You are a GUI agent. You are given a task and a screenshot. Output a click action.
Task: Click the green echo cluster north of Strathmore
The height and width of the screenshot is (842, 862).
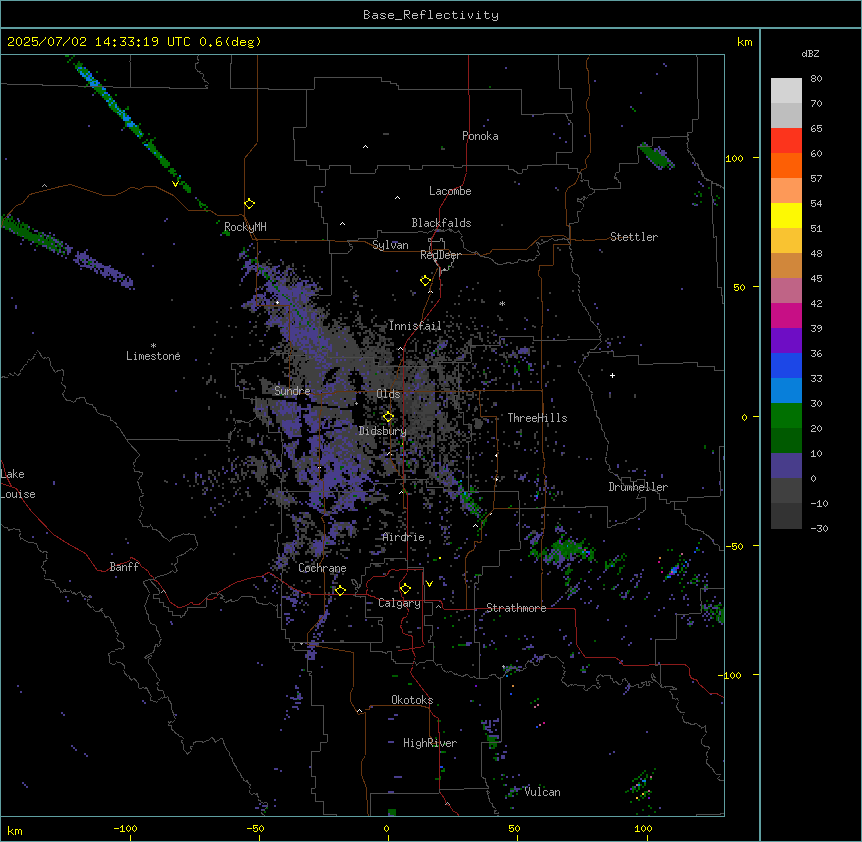coord(566,549)
